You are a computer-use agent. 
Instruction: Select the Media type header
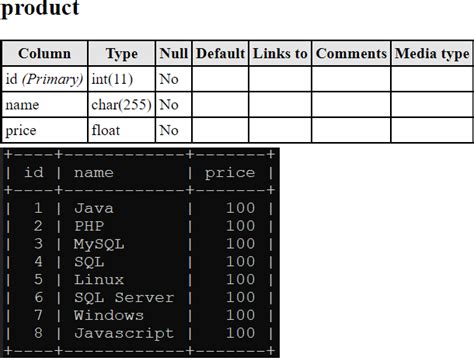(x=432, y=53)
